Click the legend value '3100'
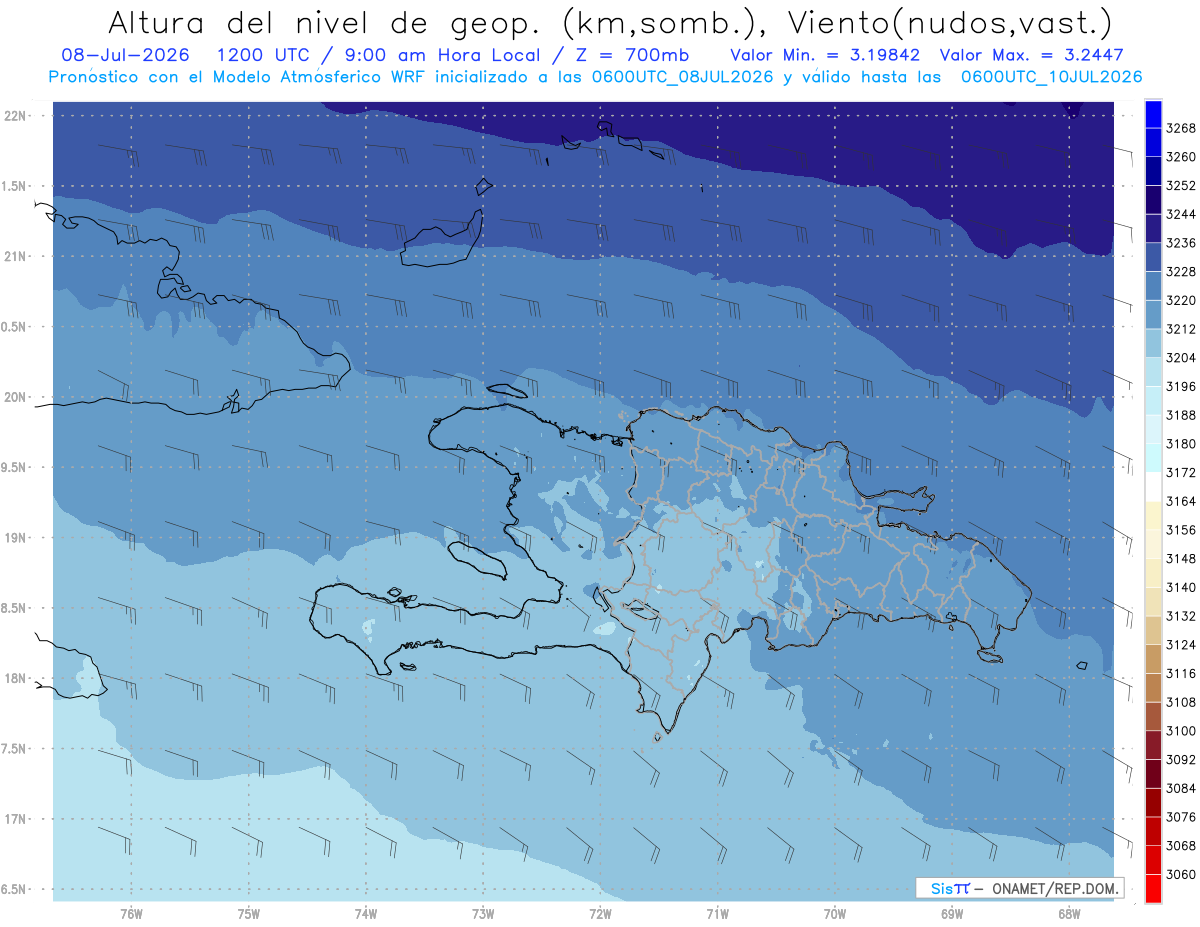This screenshot has height=927, width=1200. tap(1181, 731)
